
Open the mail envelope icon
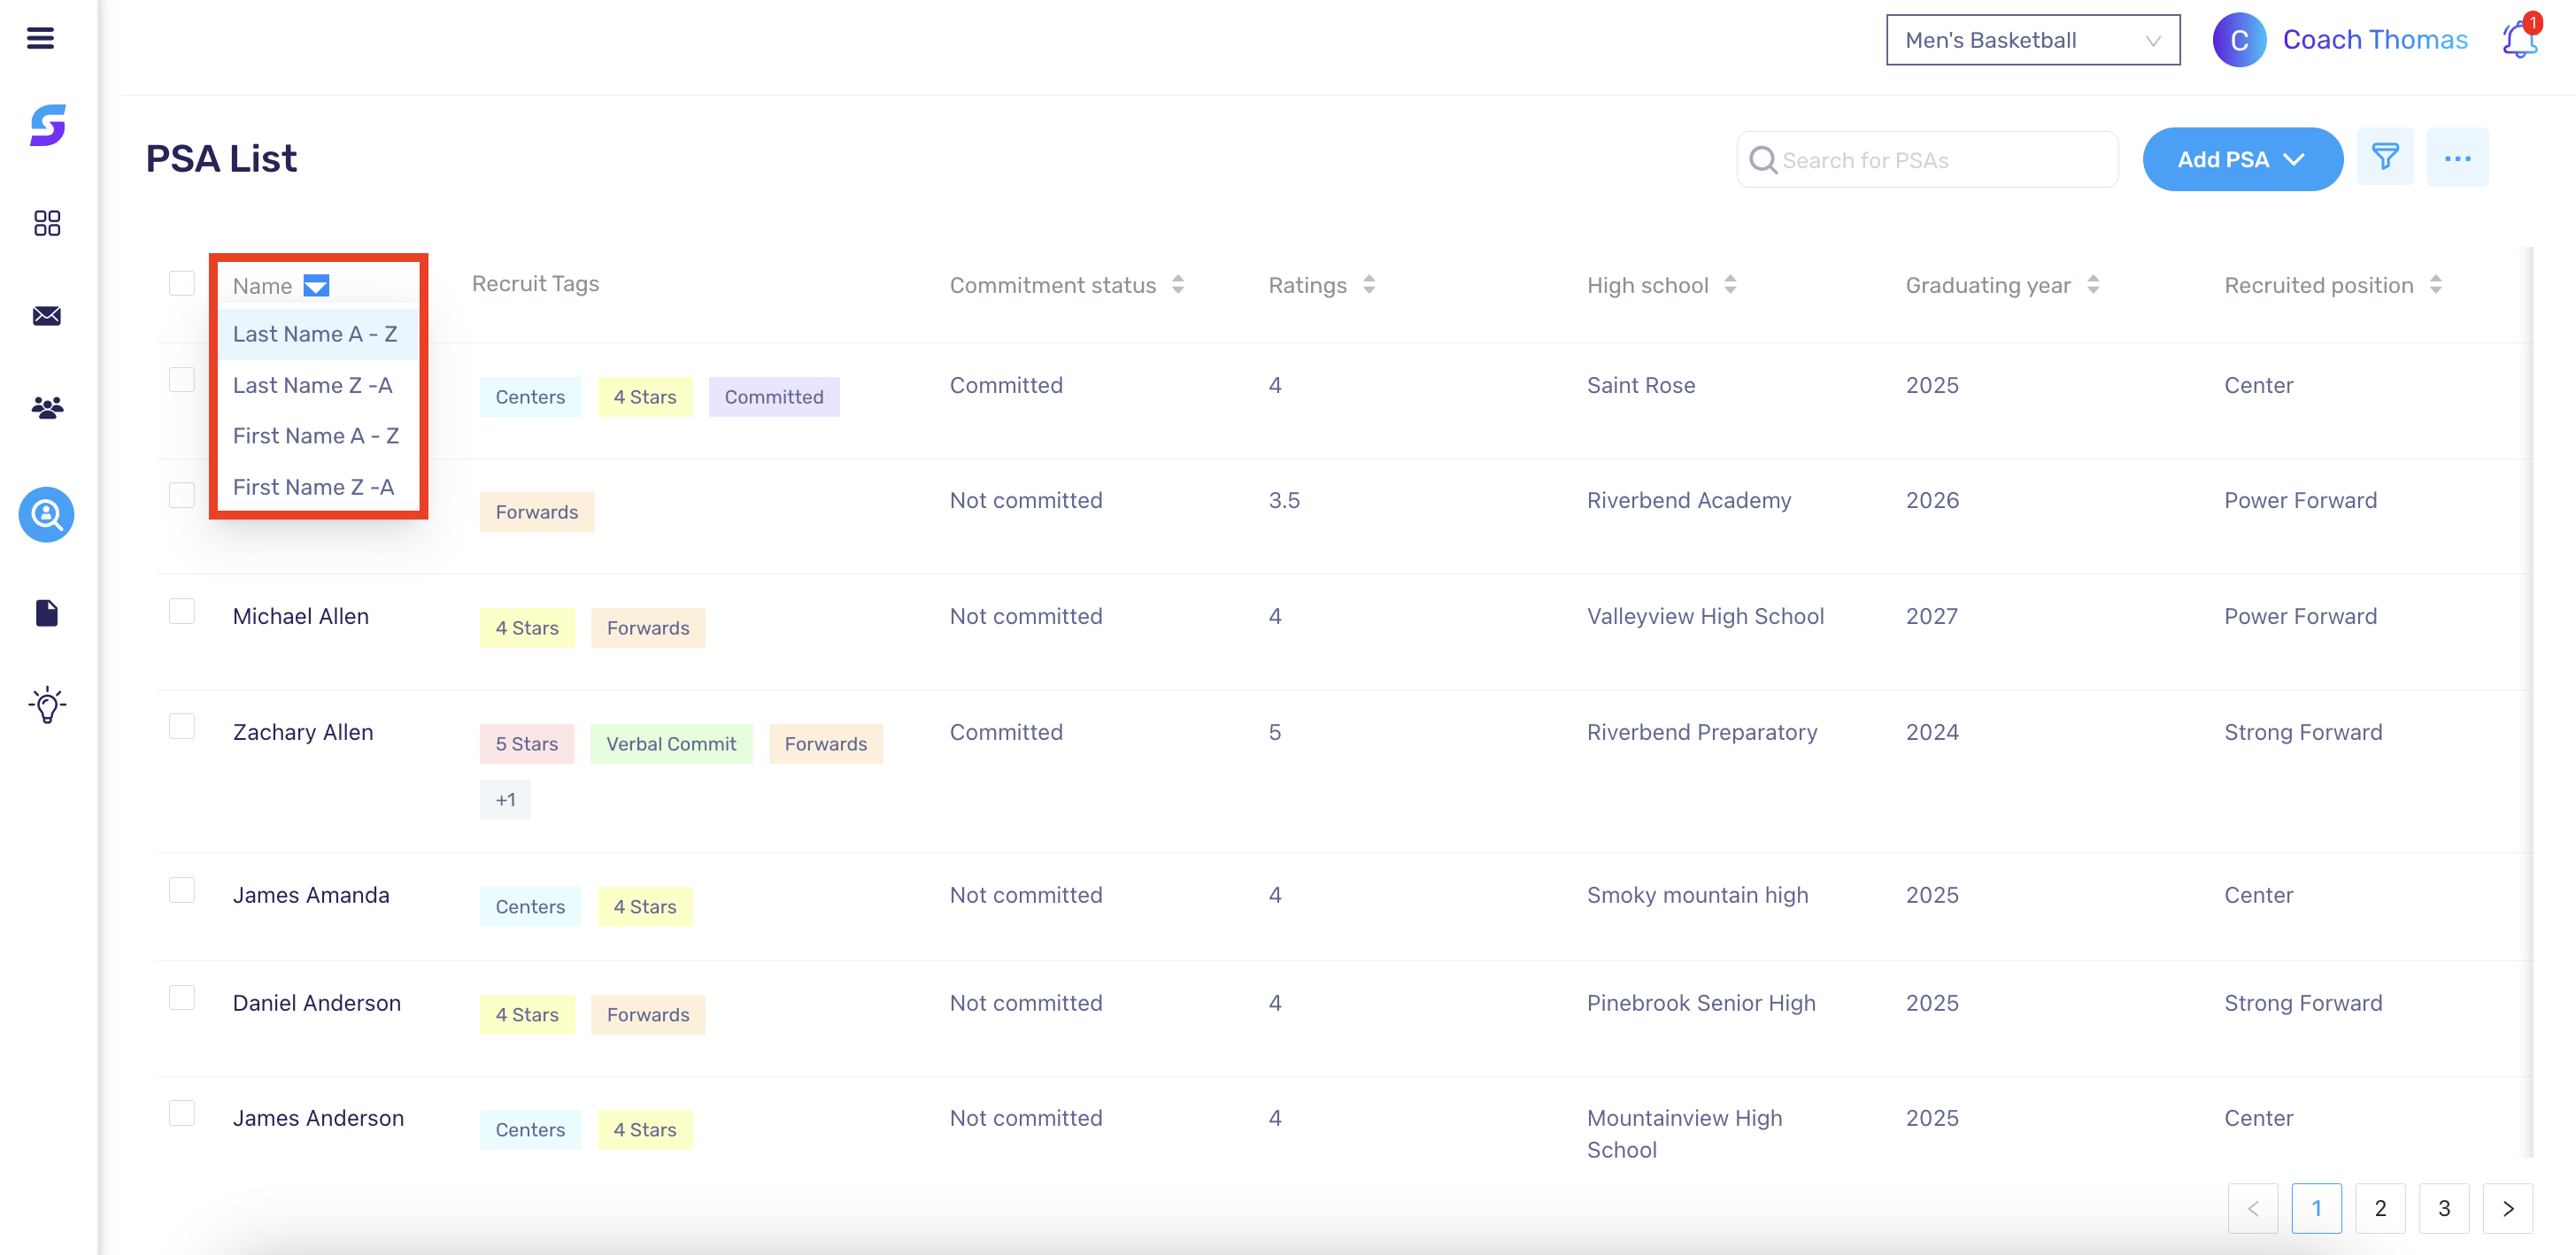[x=47, y=316]
